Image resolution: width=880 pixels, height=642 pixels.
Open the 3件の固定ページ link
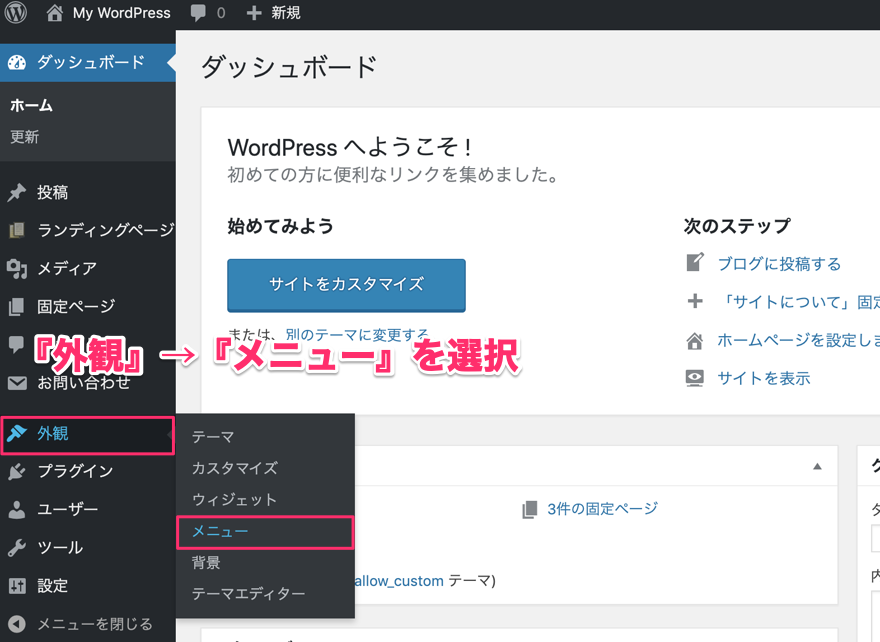point(602,509)
